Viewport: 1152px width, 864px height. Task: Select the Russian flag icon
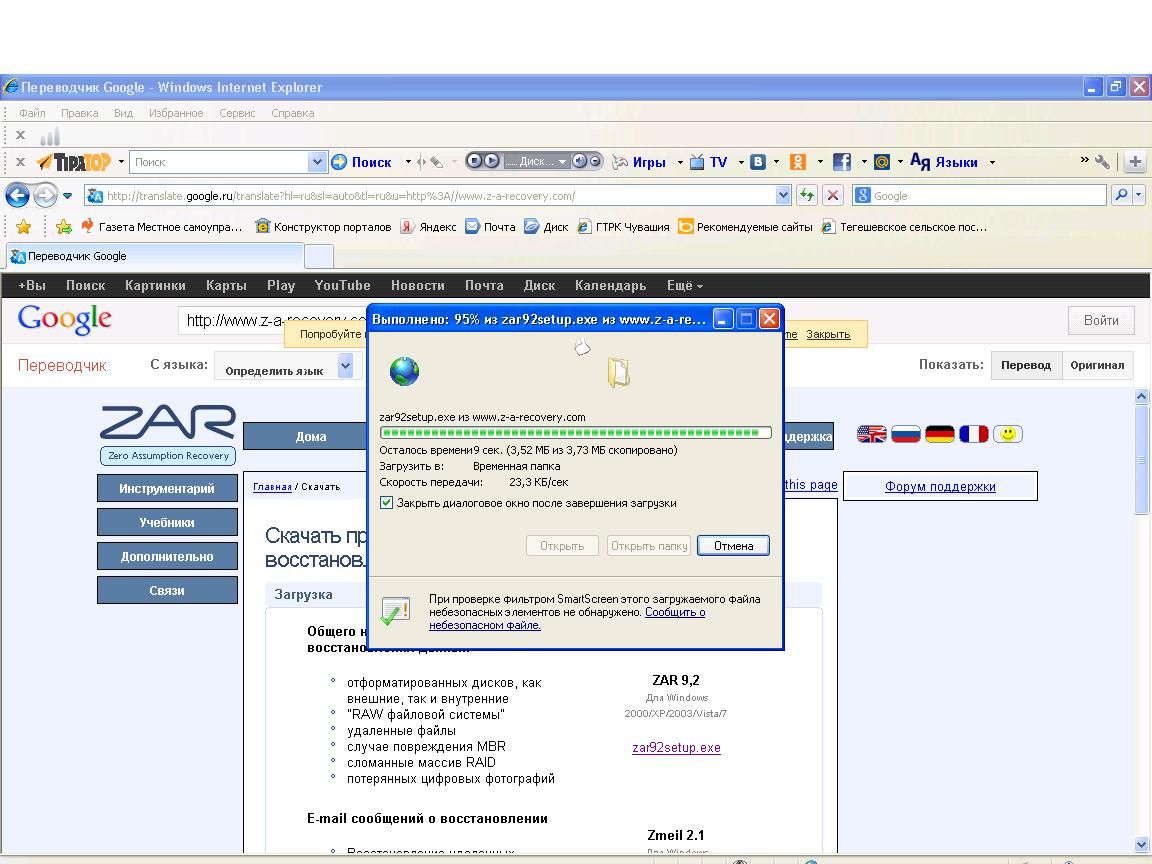[x=905, y=434]
